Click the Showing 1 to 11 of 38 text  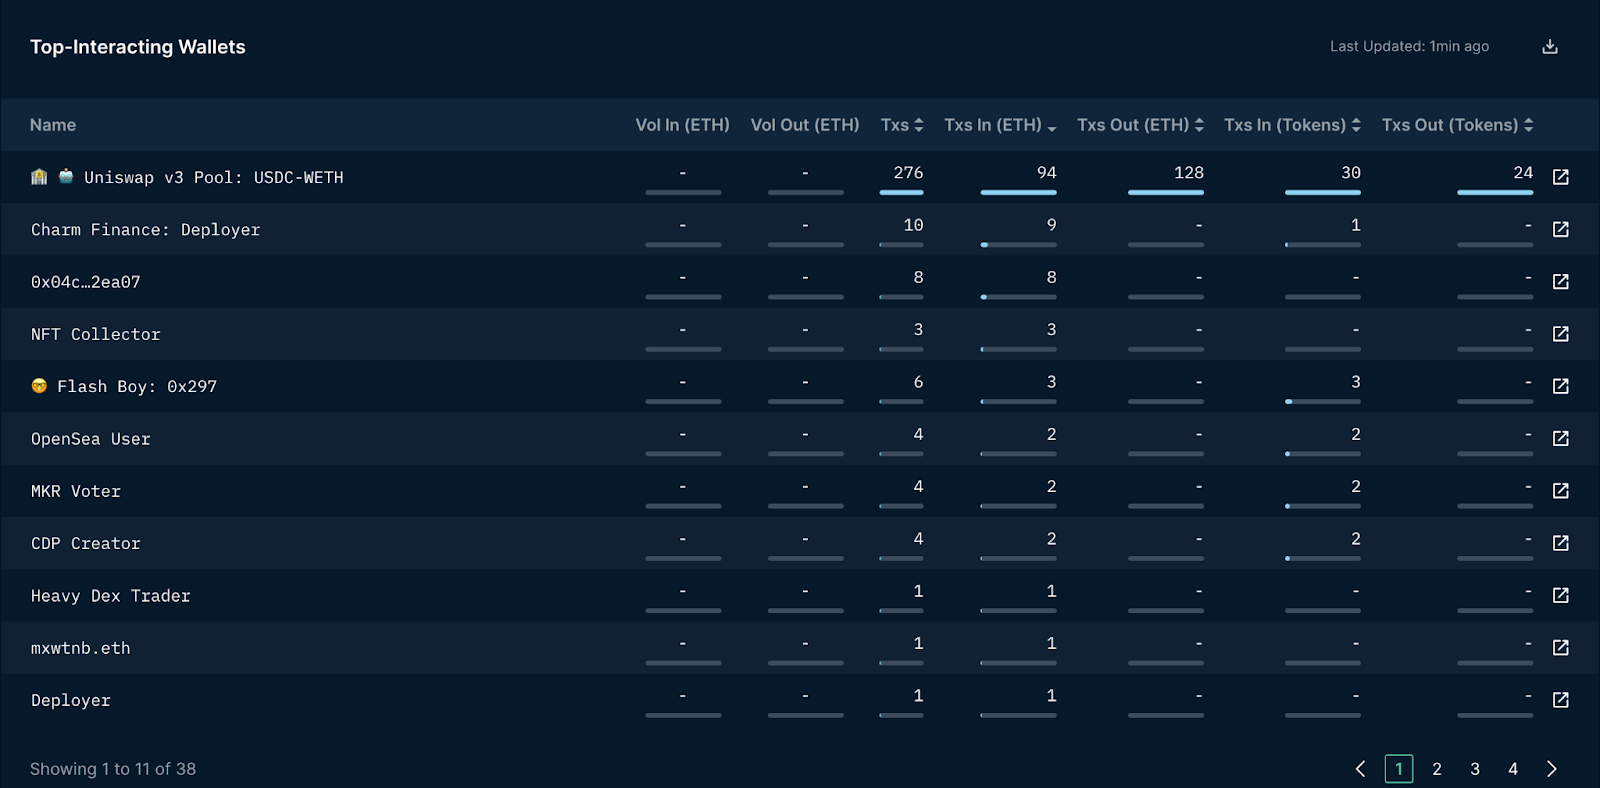tap(113, 769)
